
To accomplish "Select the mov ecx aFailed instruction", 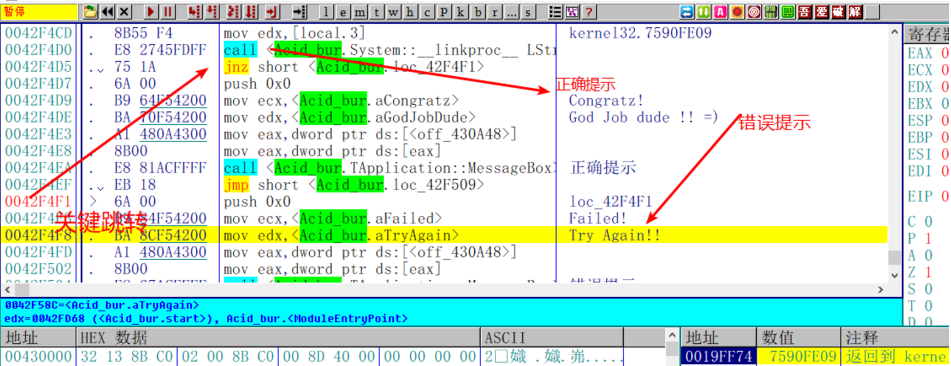I will [333, 218].
